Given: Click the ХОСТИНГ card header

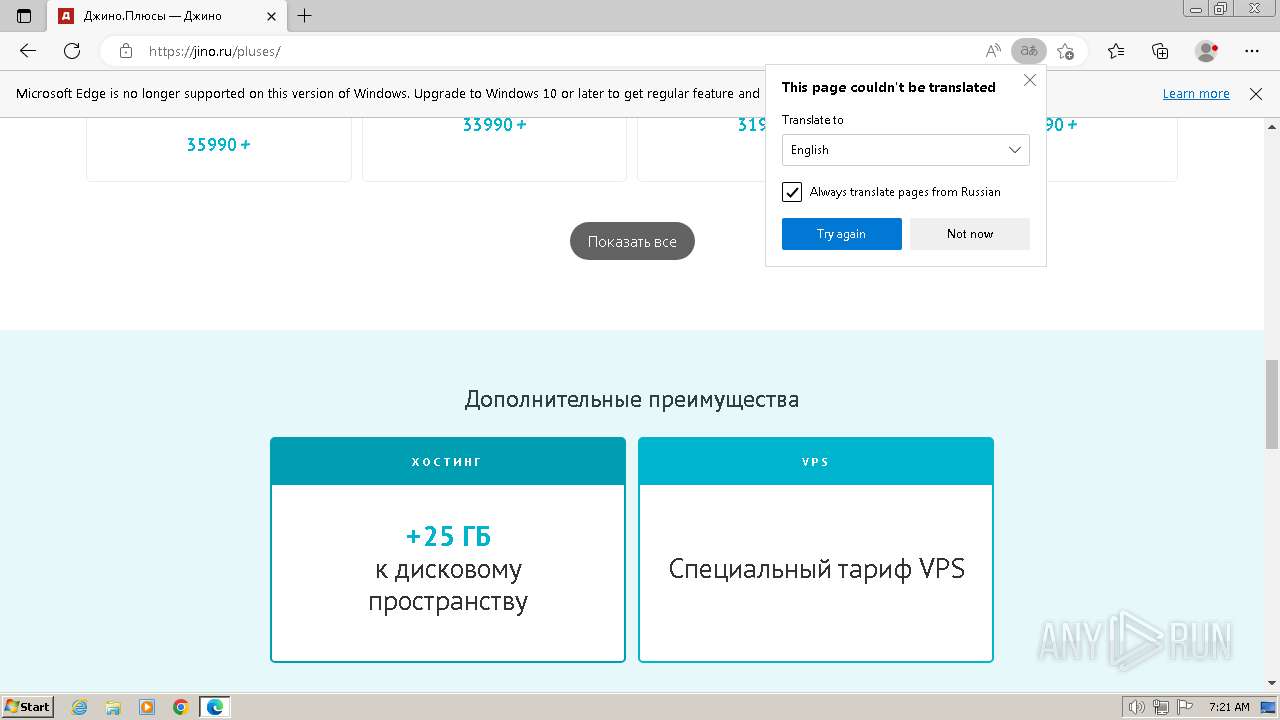Looking at the screenshot, I should pos(447,462).
